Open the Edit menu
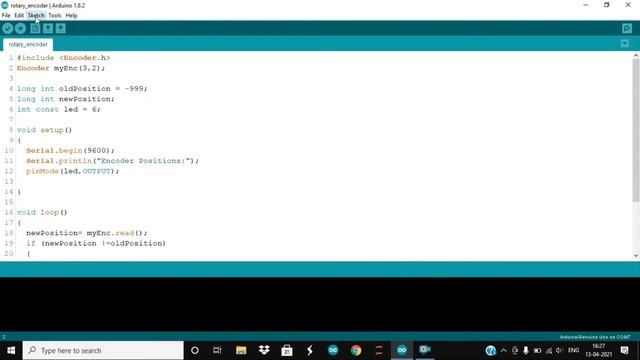Image resolution: width=640 pixels, height=360 pixels. point(19,16)
